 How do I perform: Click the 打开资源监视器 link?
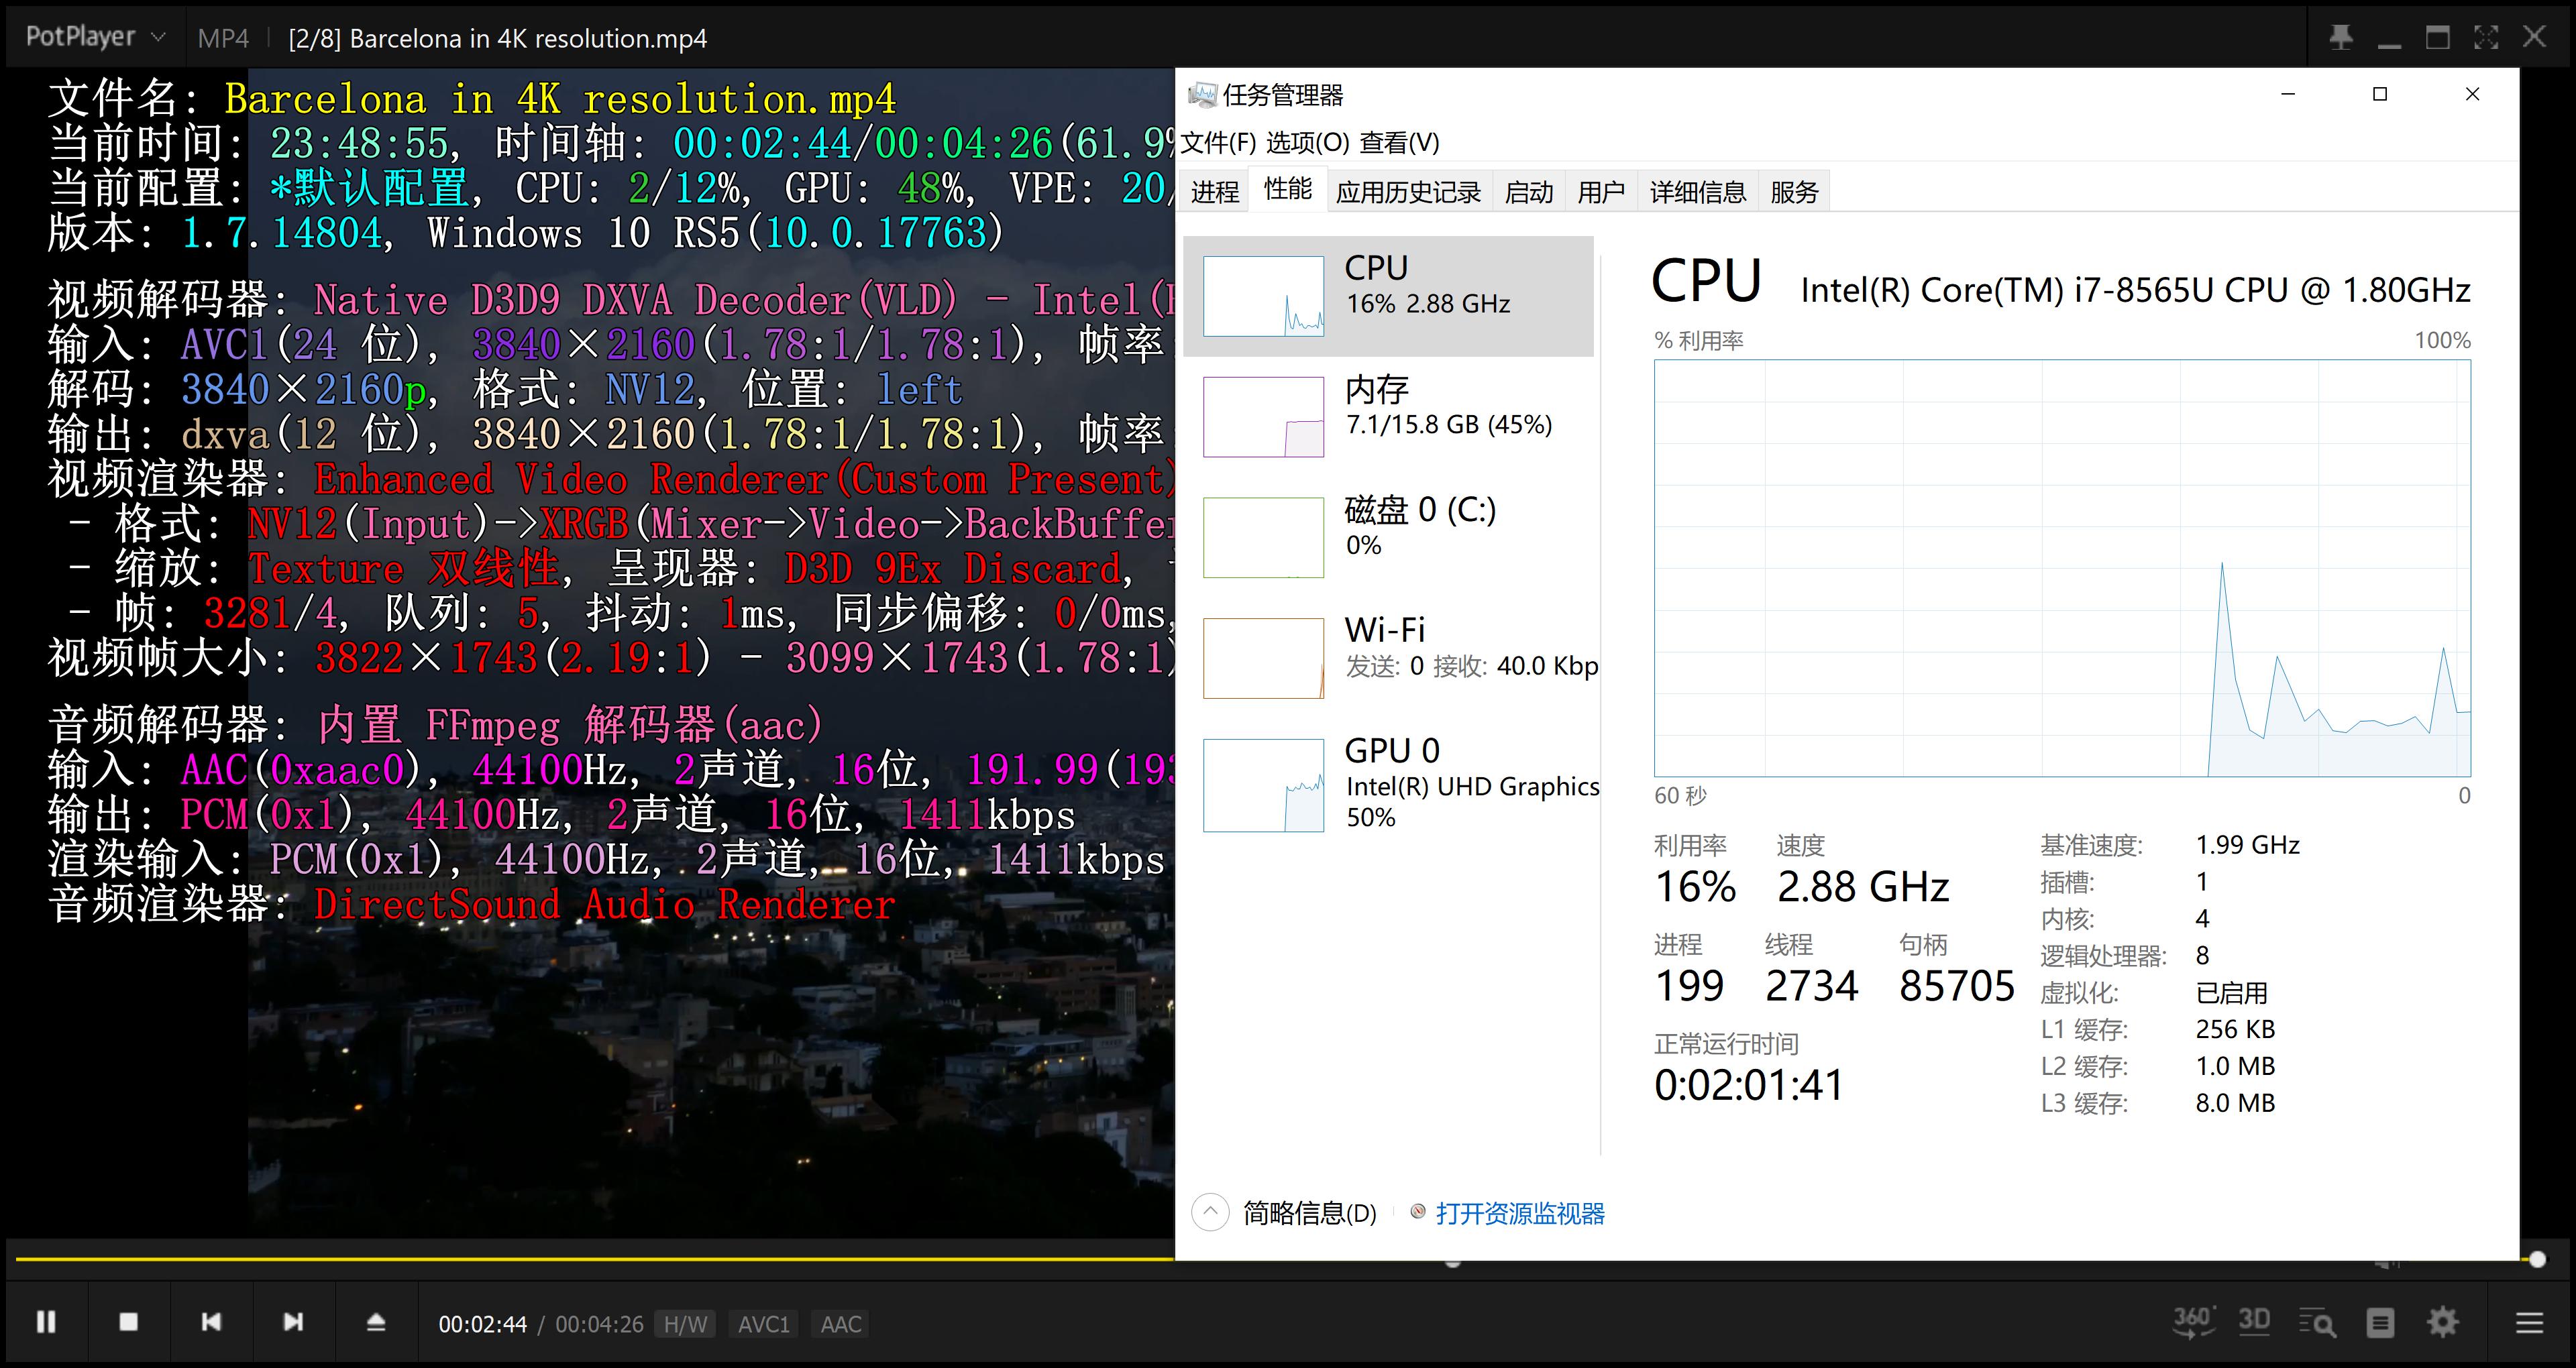(x=1520, y=1213)
